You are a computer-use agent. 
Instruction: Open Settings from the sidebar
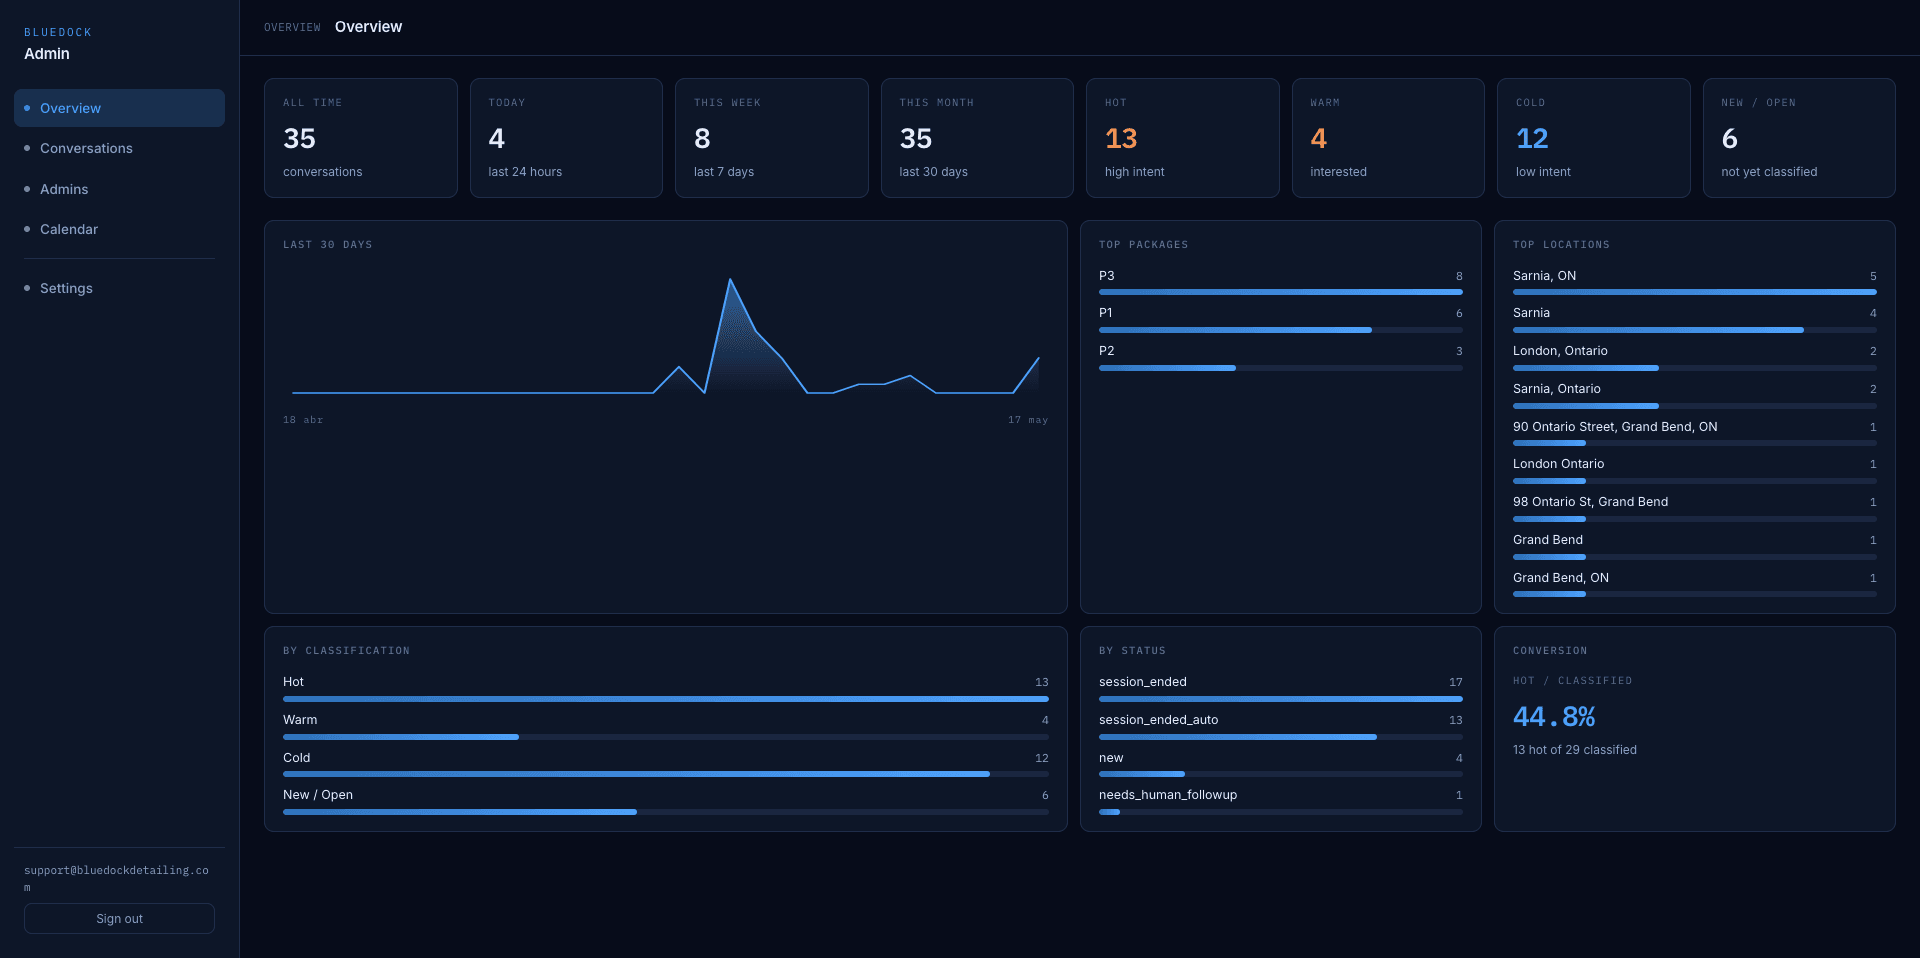pos(119,288)
